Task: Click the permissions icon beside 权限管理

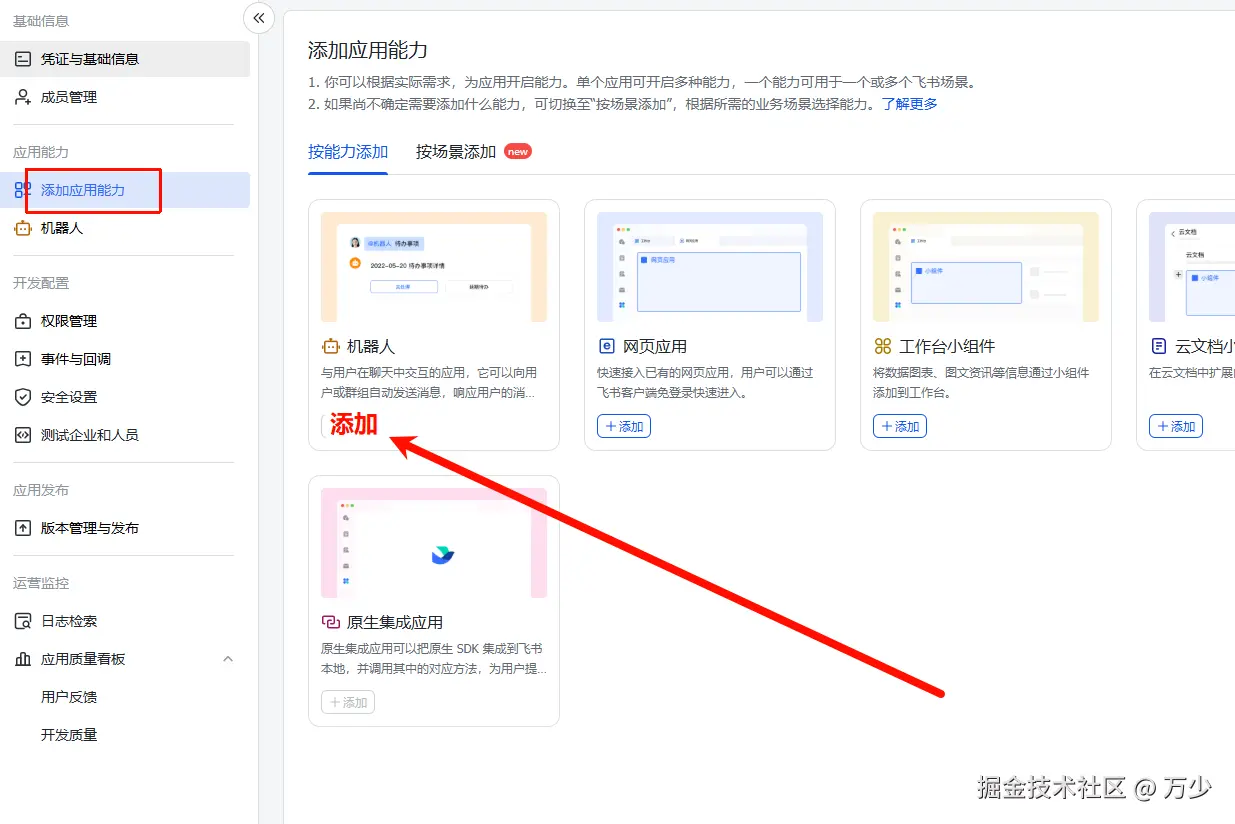Action: [23, 321]
